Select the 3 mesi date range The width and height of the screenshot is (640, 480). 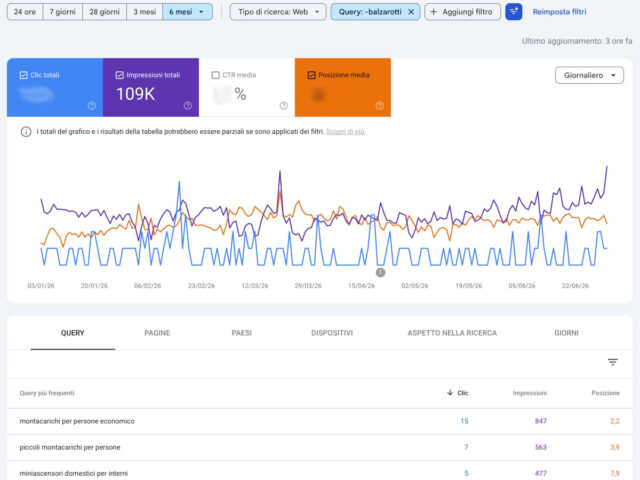(x=144, y=12)
